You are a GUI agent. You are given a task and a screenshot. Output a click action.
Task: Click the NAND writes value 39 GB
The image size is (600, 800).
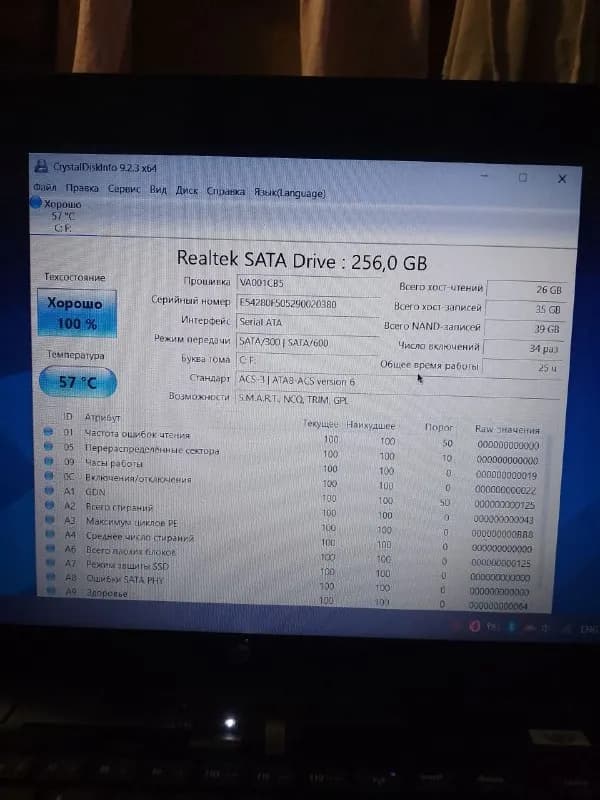coord(523,329)
